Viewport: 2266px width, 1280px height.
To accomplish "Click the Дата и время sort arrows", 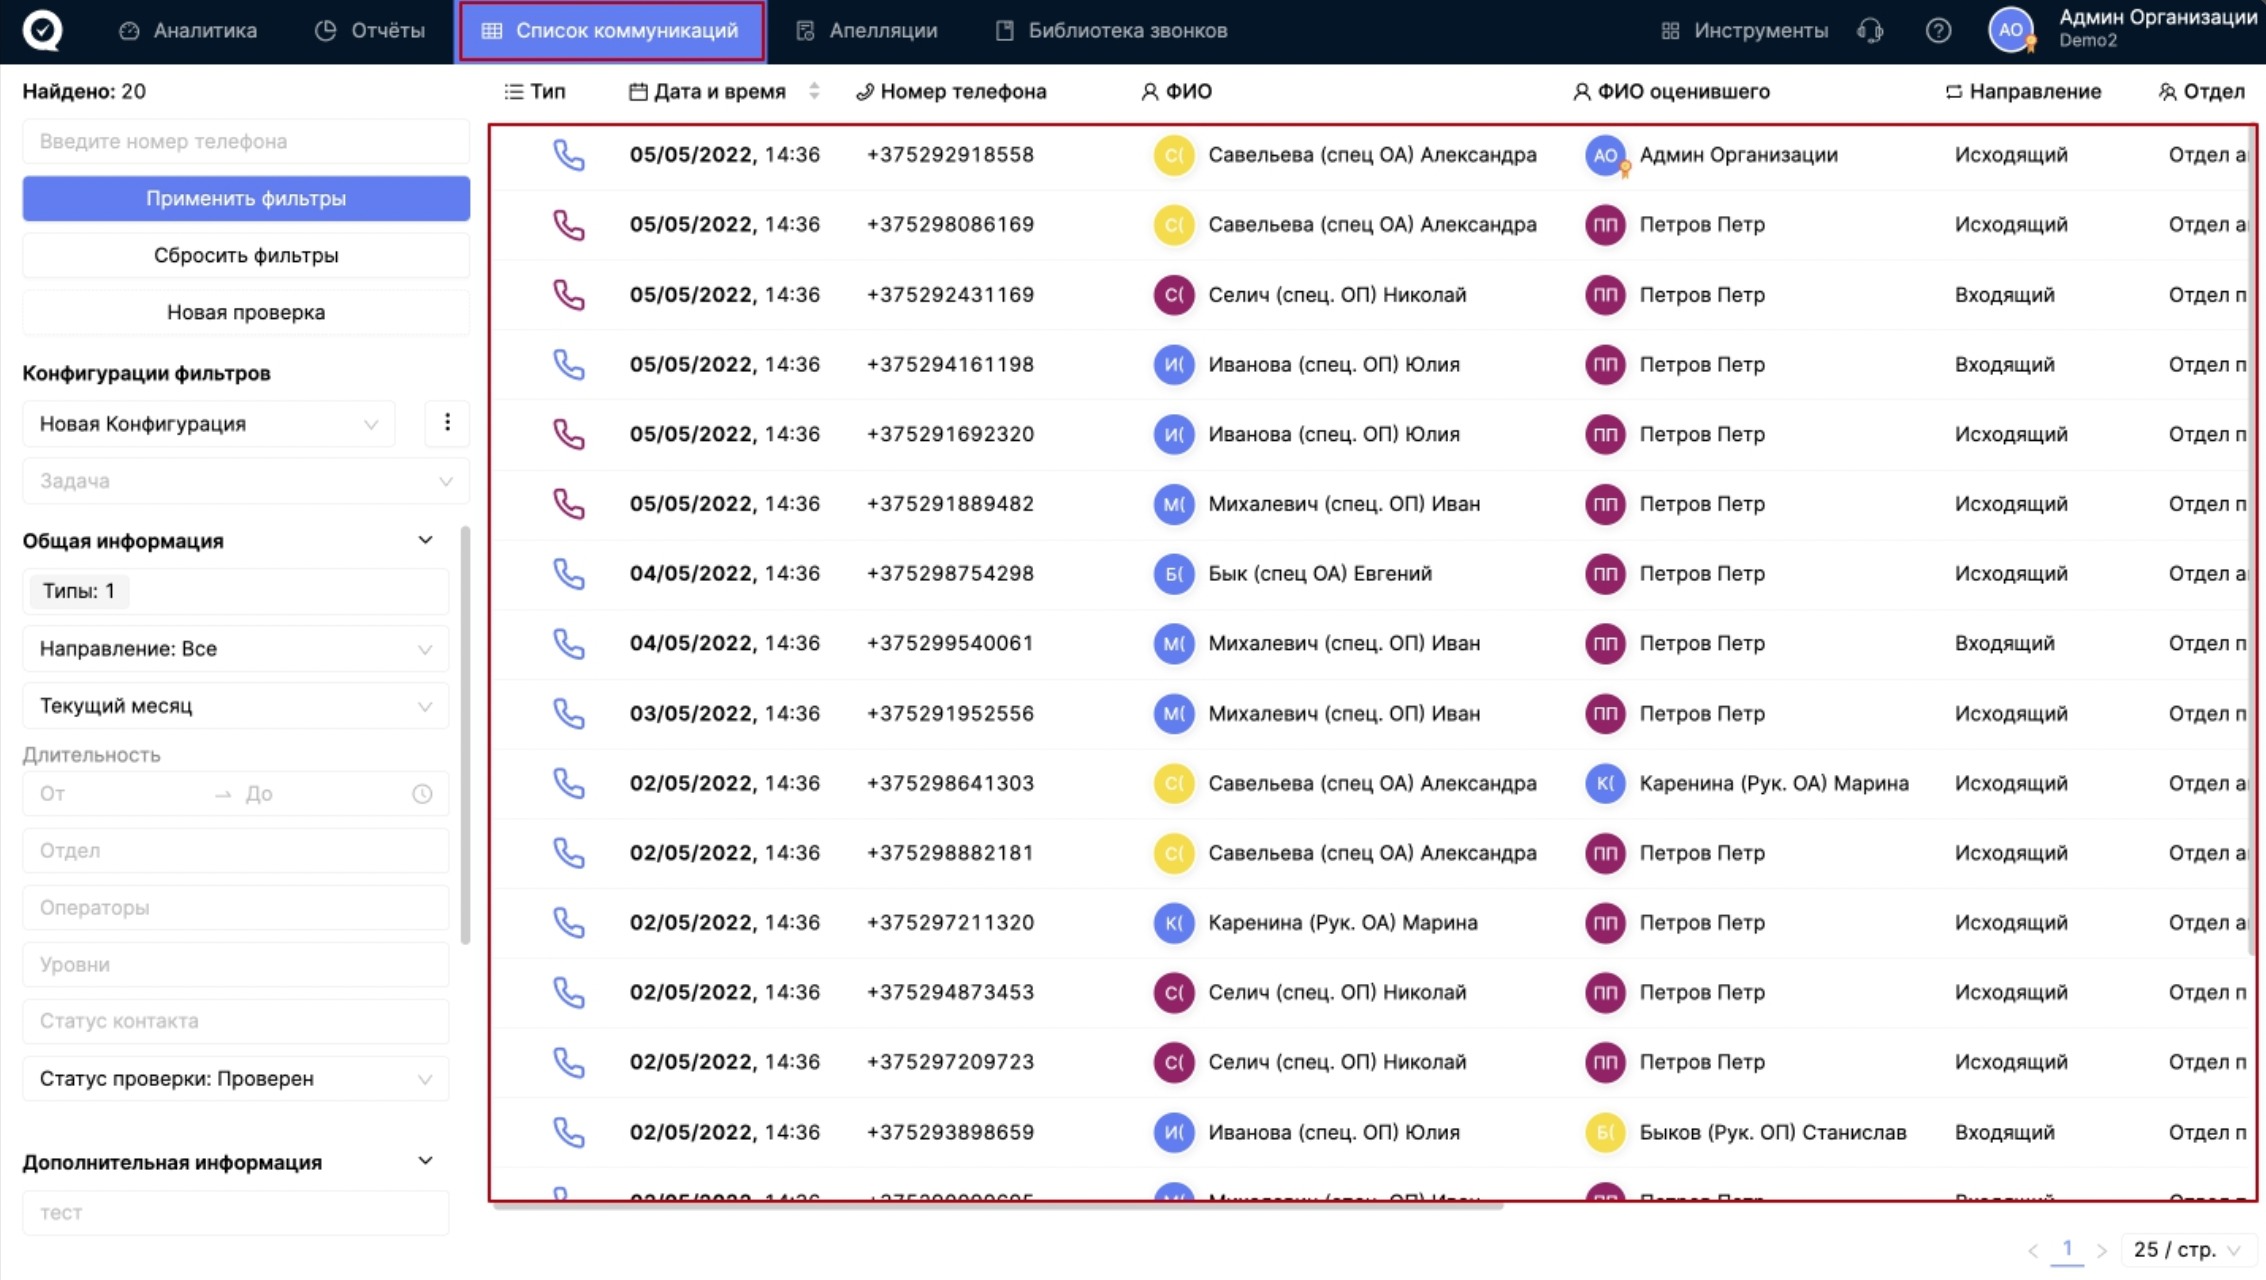I will point(814,91).
